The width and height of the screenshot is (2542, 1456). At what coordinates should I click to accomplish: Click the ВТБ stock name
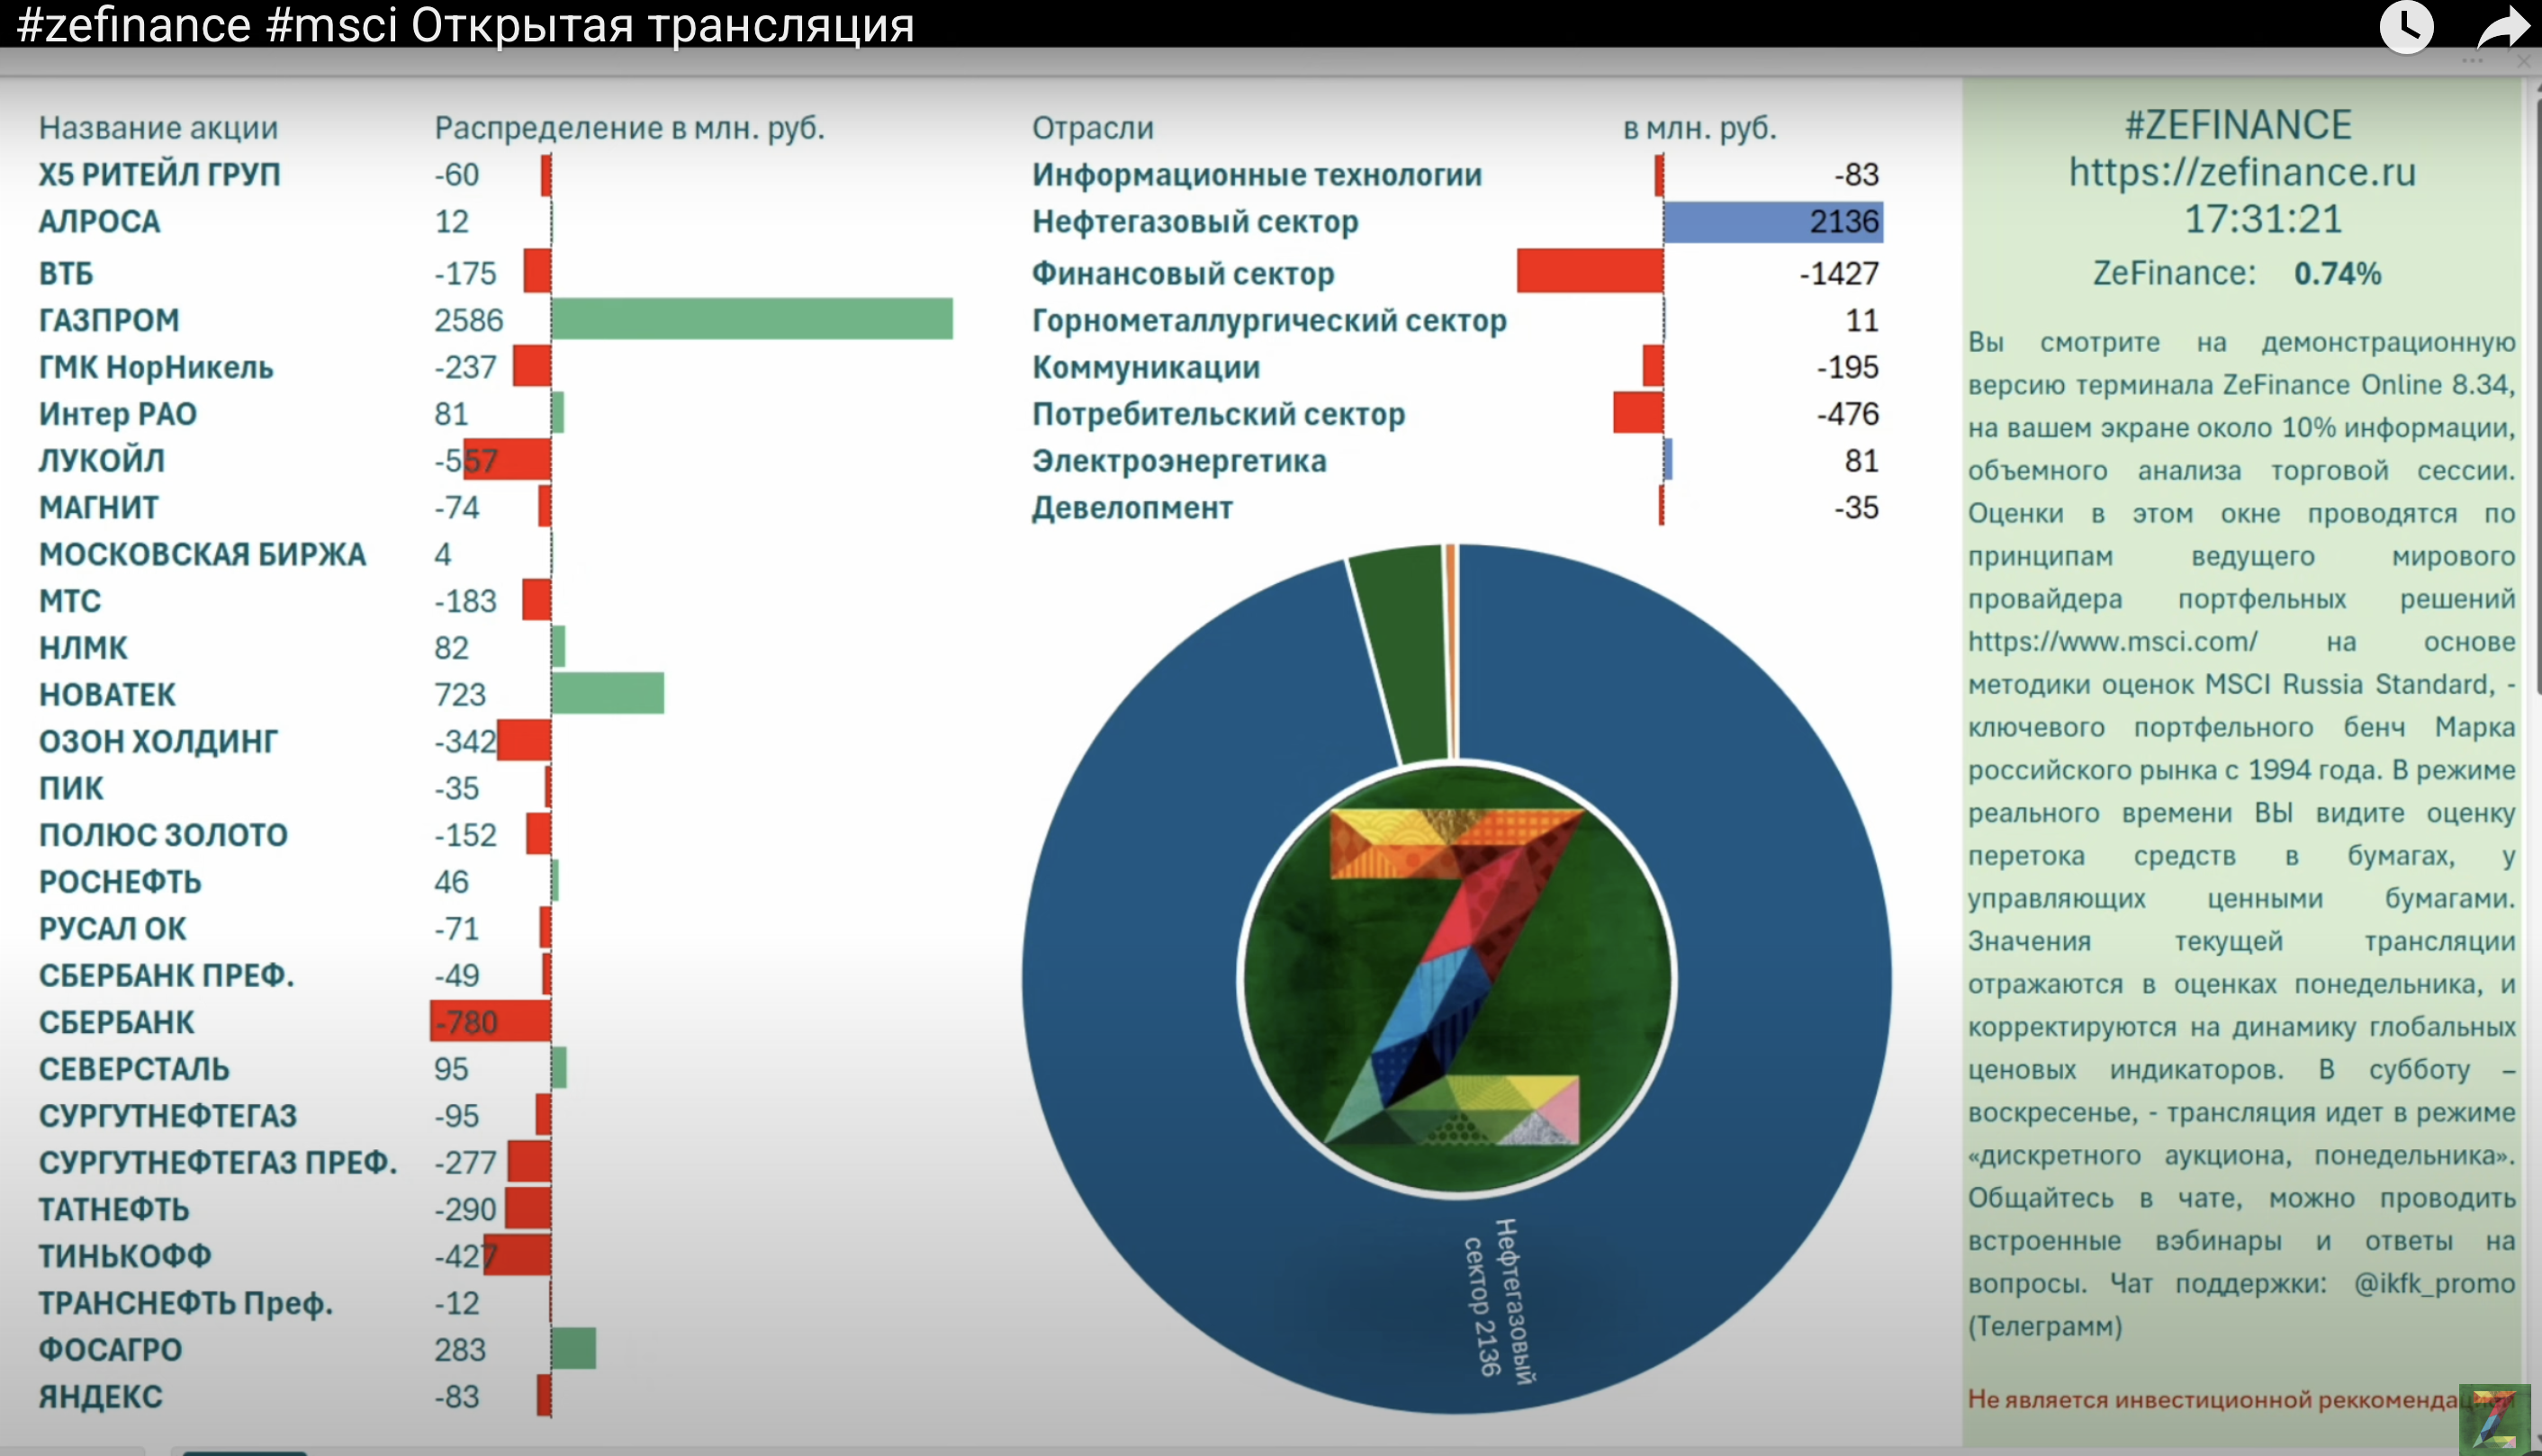[65, 273]
